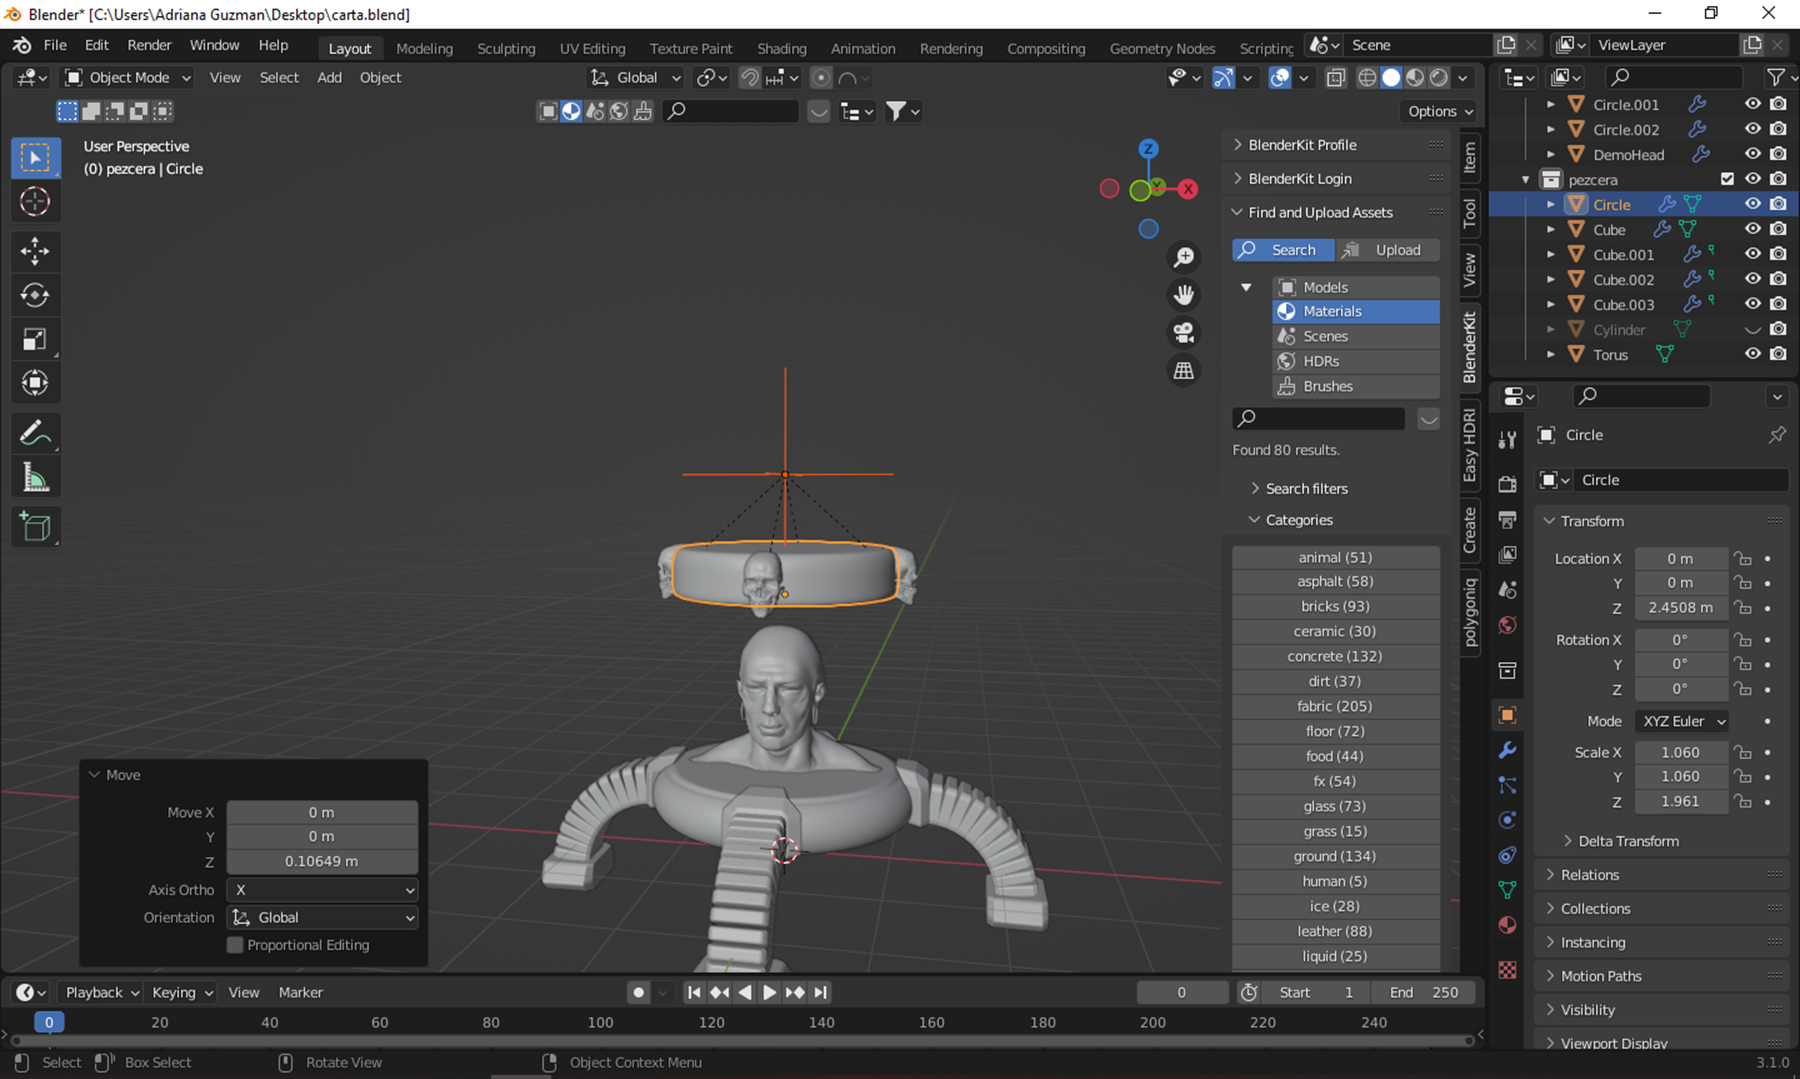
Task: Open the Modifier properties wrench tab
Action: pyautogui.click(x=1507, y=750)
